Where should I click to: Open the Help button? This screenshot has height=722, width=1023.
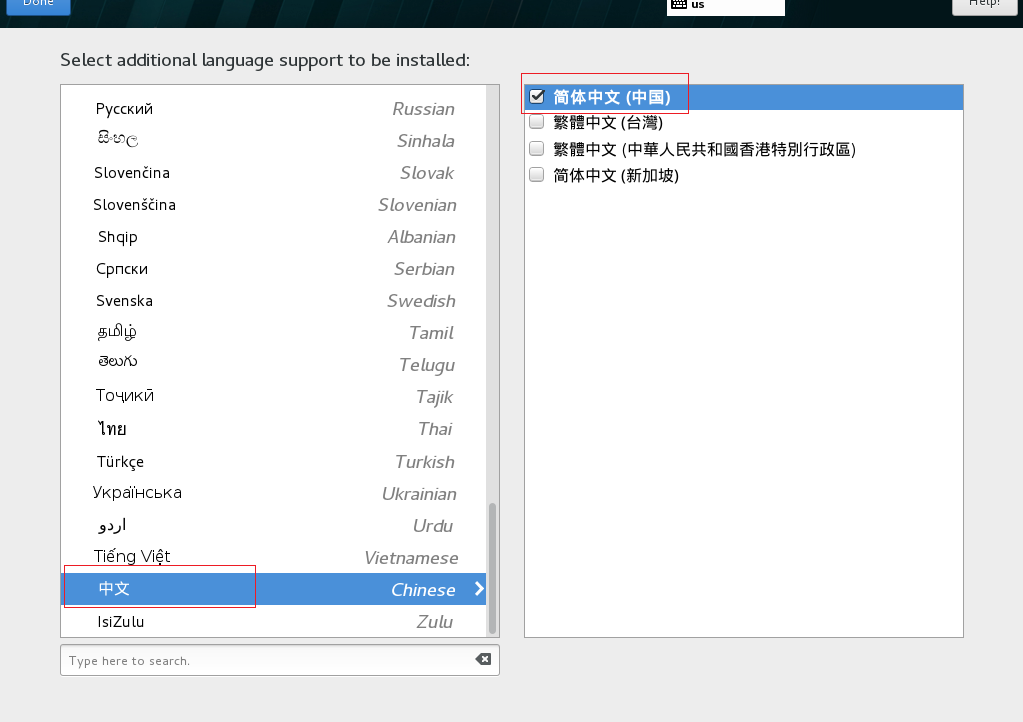pos(984,5)
